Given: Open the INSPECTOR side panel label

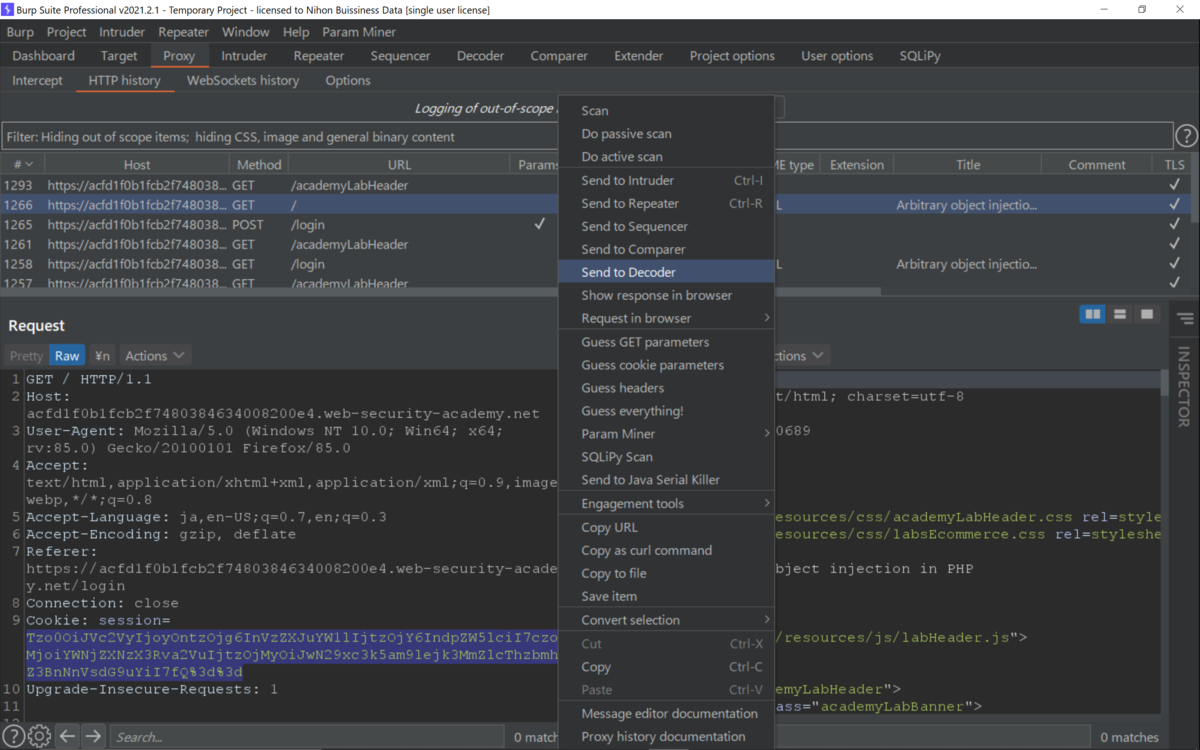Looking at the screenshot, I should (1184, 388).
